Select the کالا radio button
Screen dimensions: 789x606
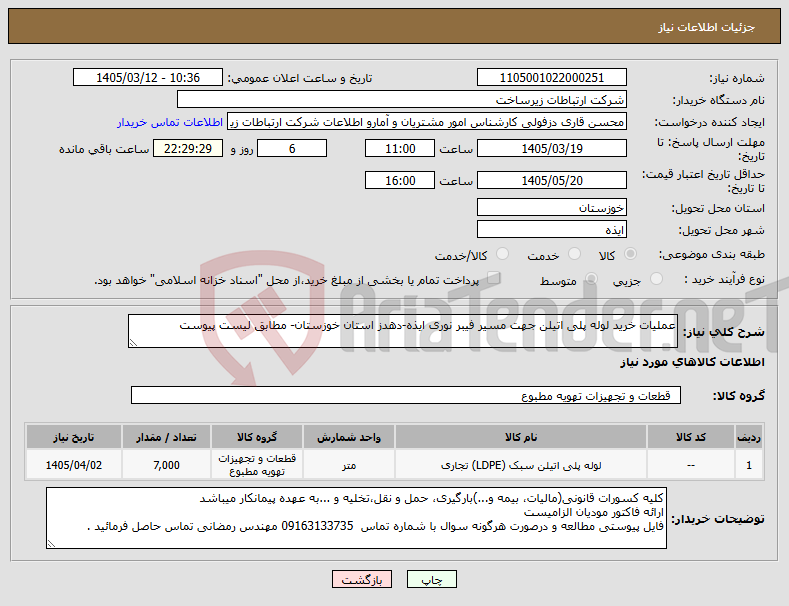click(x=630, y=254)
